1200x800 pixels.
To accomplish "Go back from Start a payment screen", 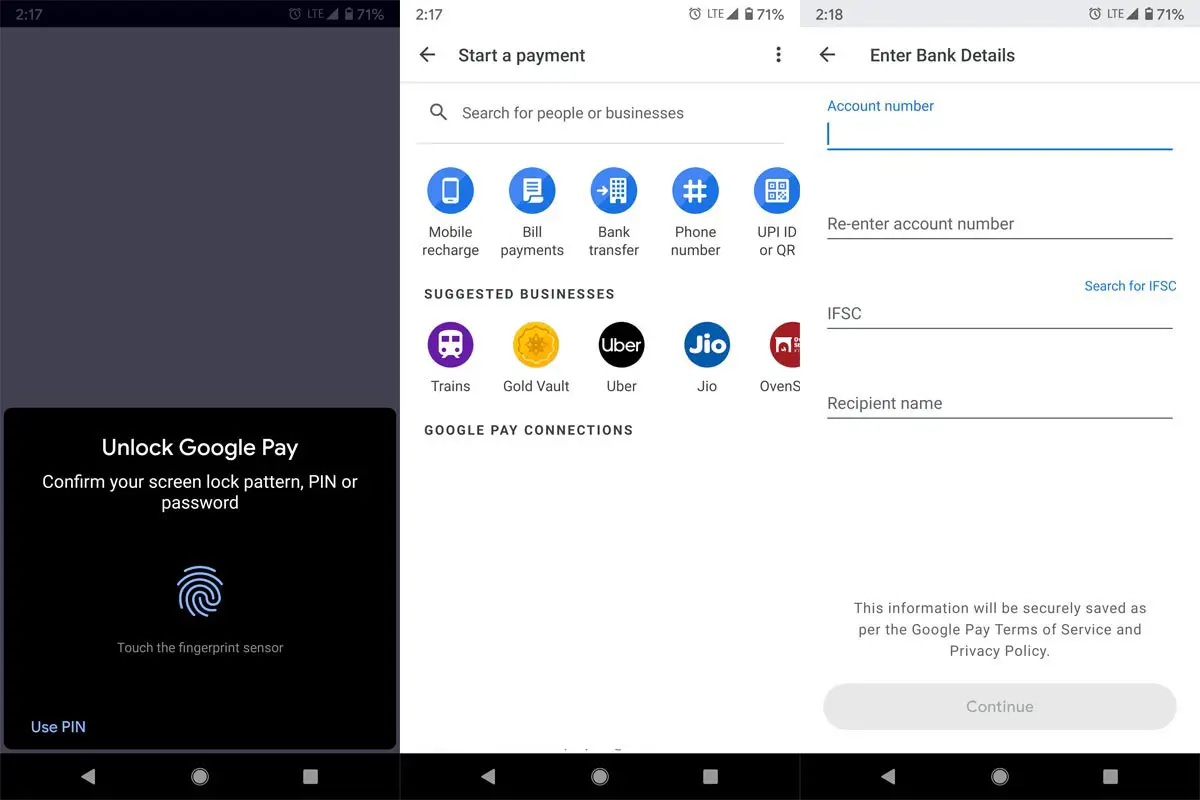I will (x=428, y=55).
